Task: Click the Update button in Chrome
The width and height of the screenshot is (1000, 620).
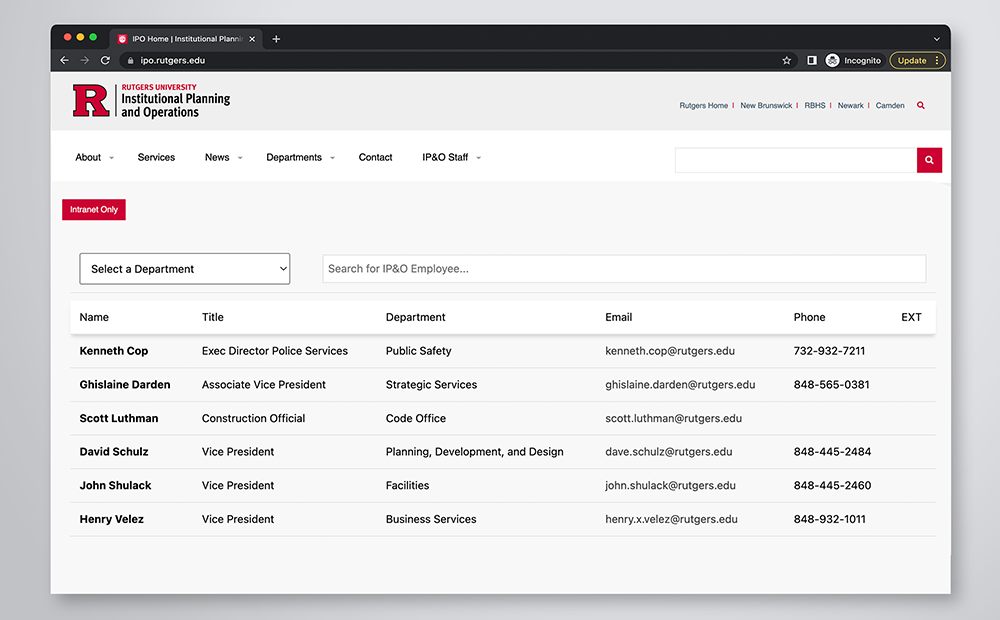Action: [912, 61]
